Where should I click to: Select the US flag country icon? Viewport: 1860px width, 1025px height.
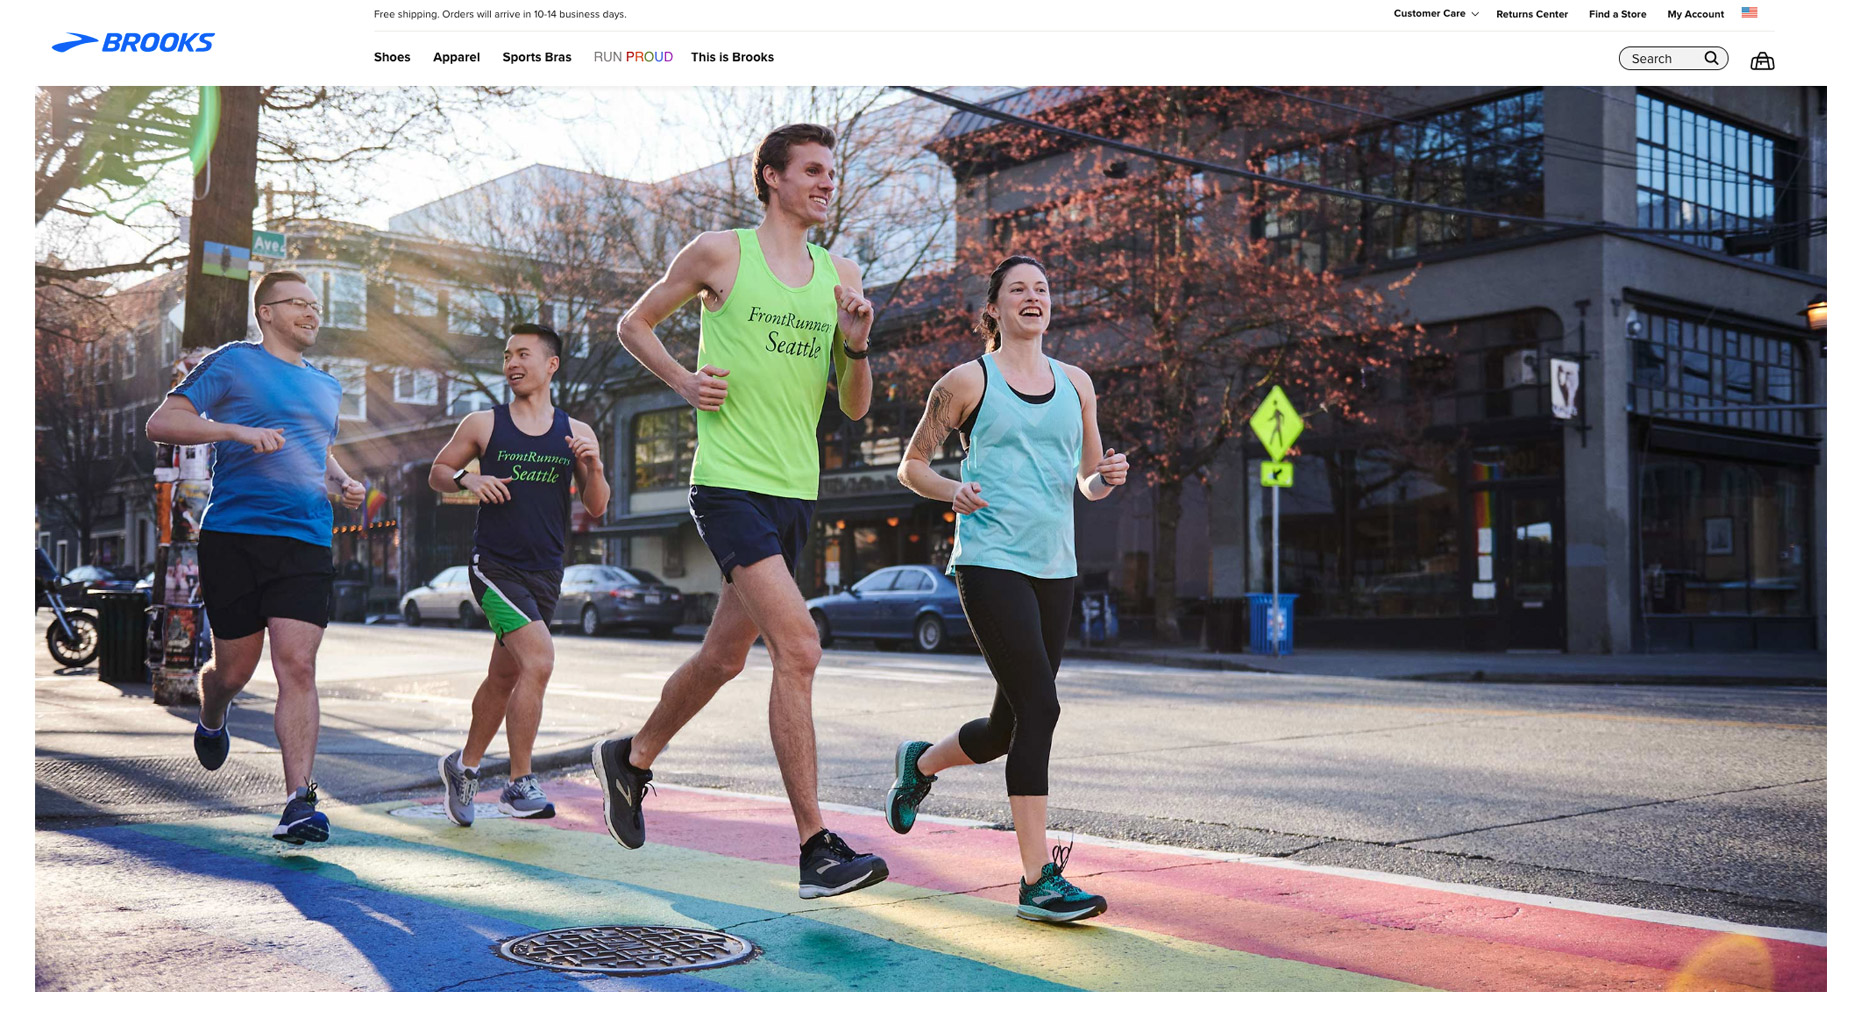click(x=1749, y=13)
